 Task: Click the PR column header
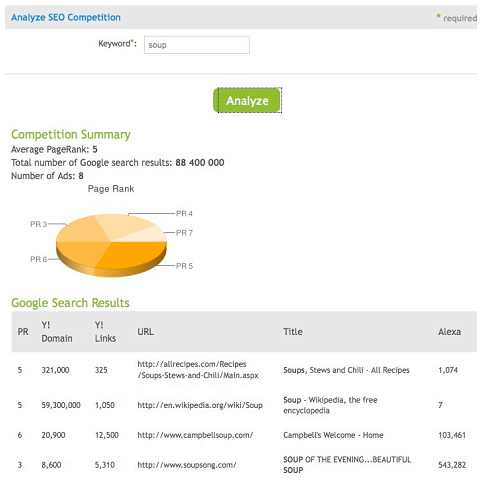23,332
